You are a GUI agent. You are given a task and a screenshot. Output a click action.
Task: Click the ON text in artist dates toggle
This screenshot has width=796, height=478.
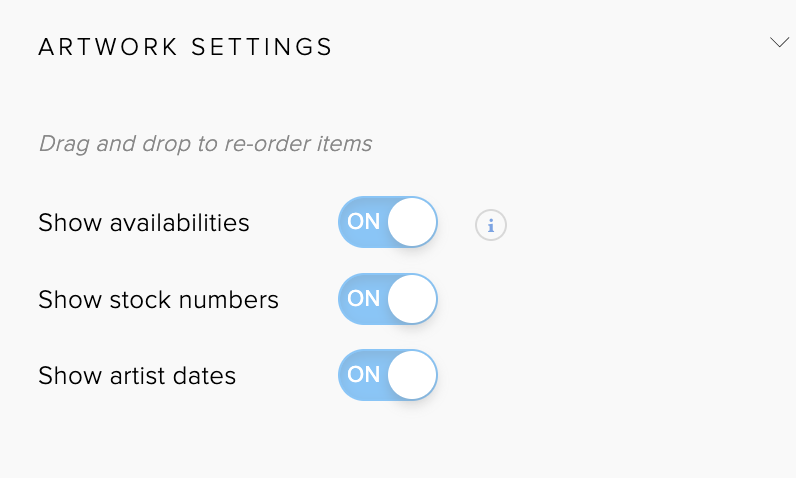coord(364,375)
